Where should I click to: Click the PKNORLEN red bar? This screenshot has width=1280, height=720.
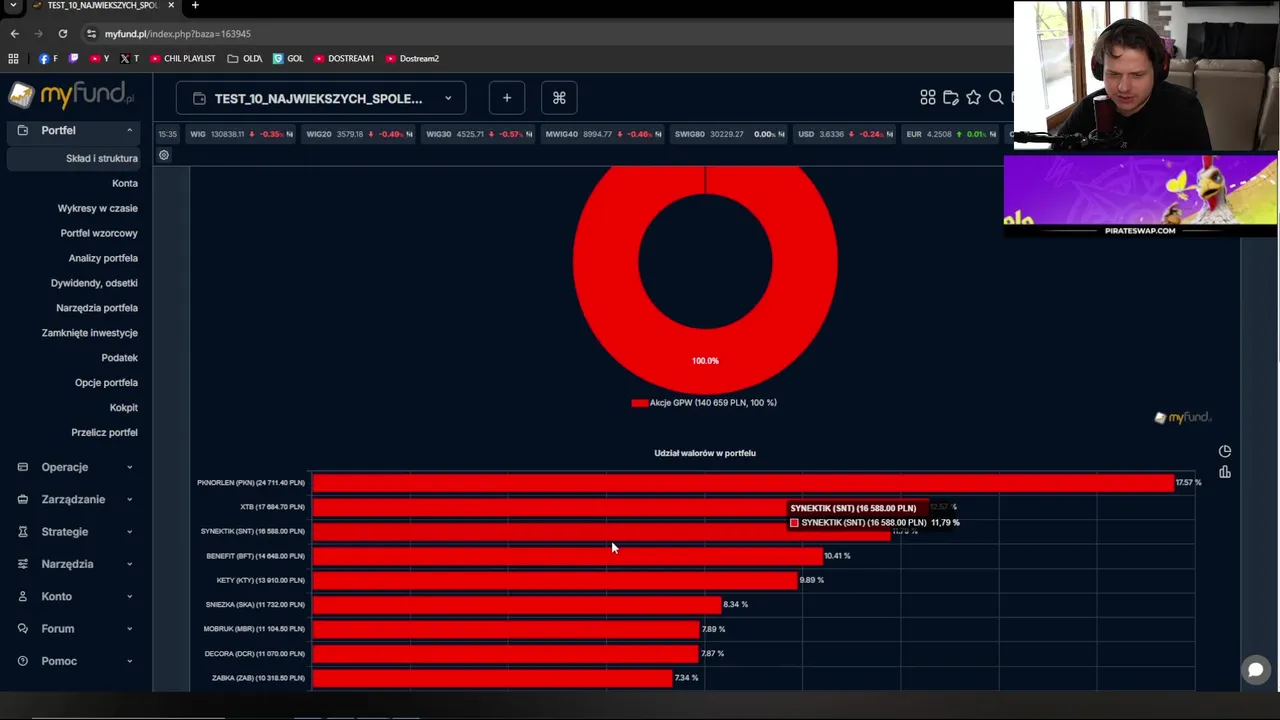[743, 483]
